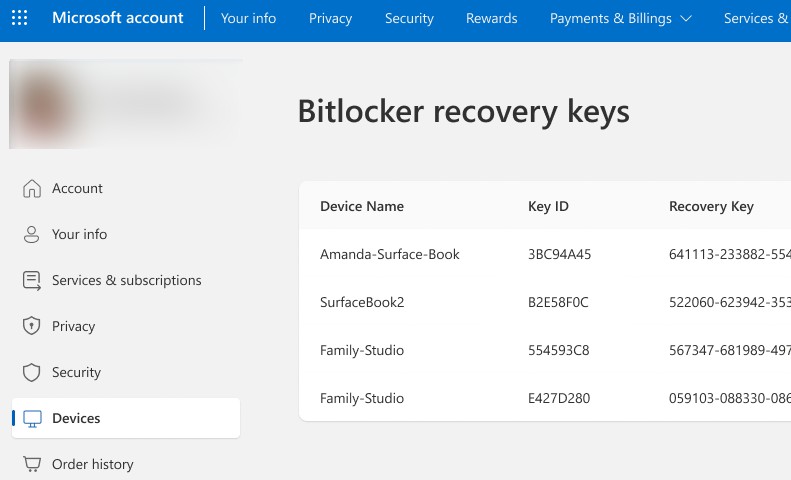This screenshot has width=791, height=480.
Task: Open Your info in top navigation
Action: coord(248,18)
